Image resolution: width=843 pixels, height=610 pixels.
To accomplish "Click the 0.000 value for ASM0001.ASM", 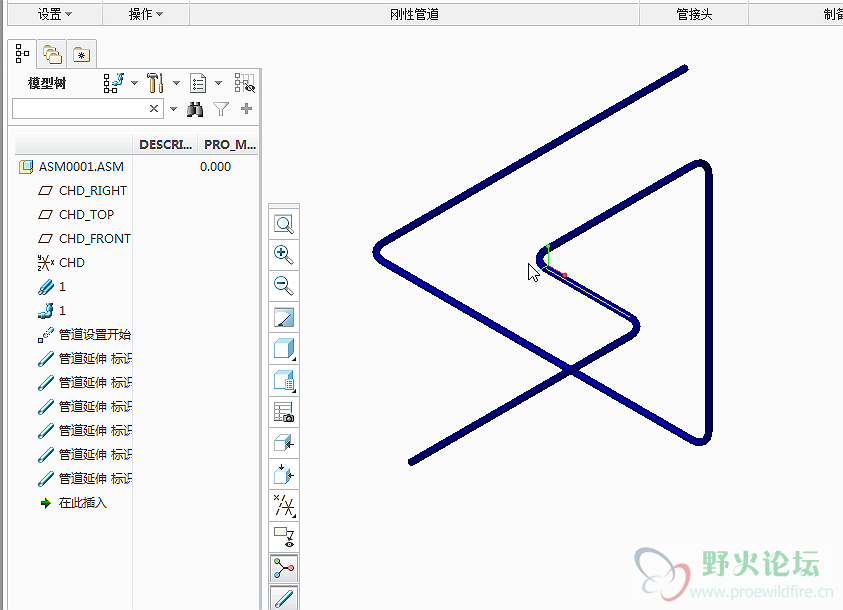I will point(215,167).
